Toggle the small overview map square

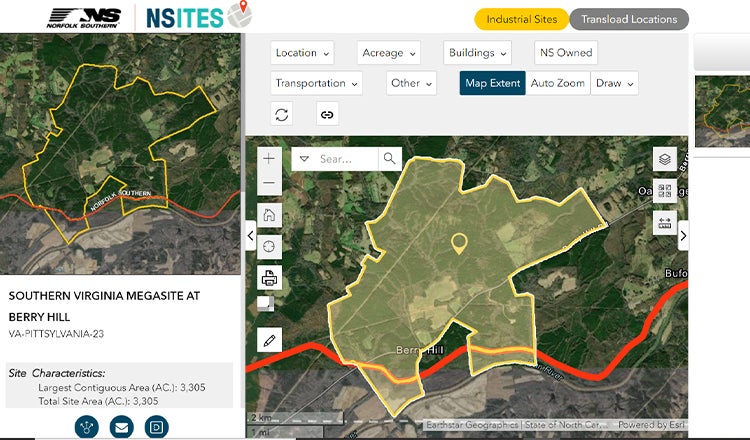click(265, 304)
